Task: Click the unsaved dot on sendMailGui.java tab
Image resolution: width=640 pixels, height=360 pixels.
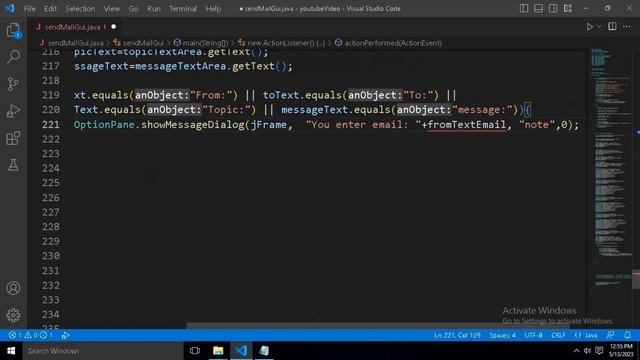Action: pos(113,27)
